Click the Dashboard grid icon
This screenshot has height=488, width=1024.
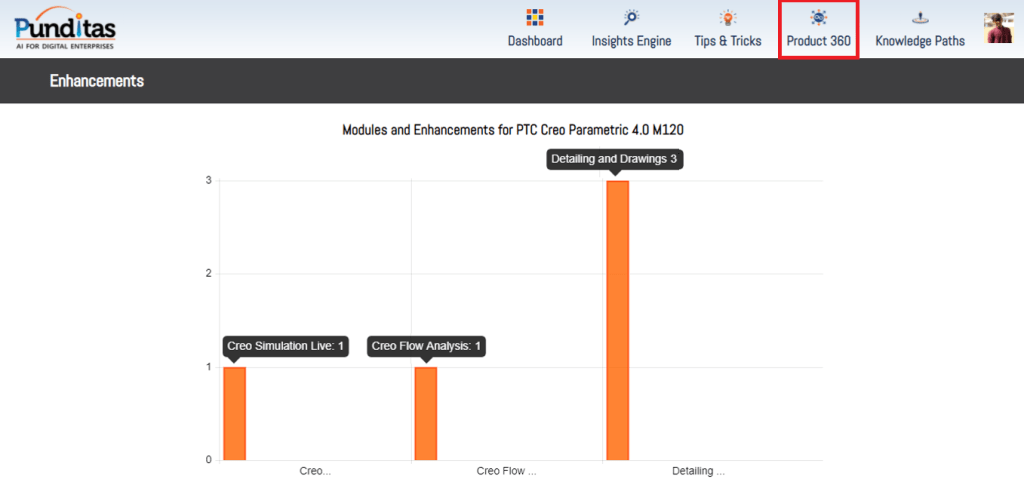click(x=535, y=18)
